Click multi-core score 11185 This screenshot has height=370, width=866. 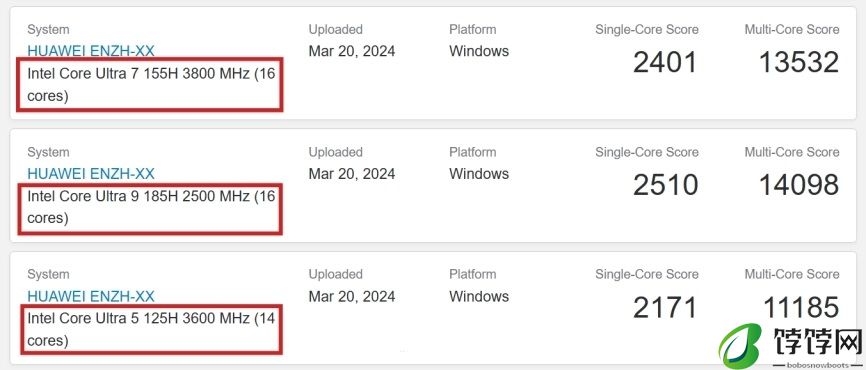(x=801, y=308)
